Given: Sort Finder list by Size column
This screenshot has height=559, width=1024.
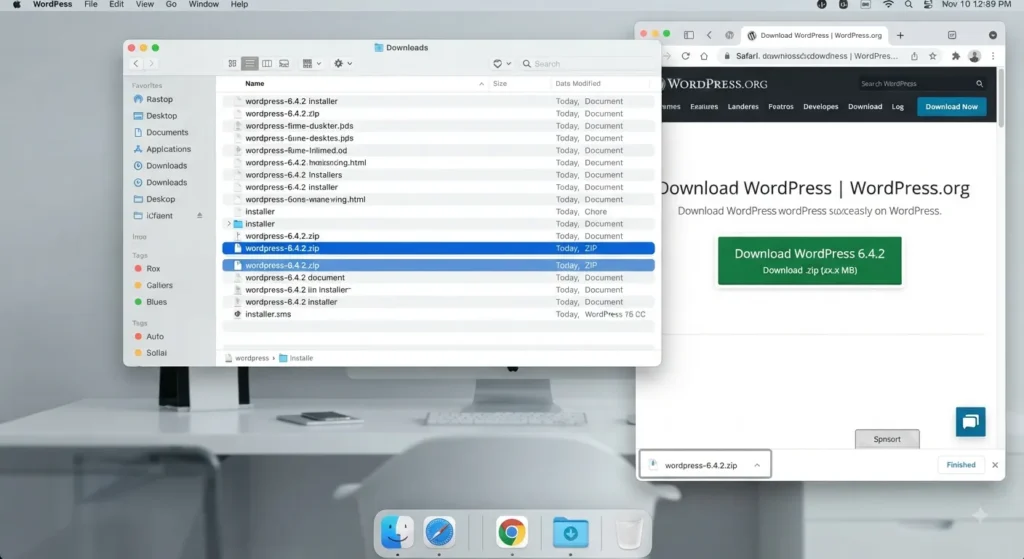Looking at the screenshot, I should (x=500, y=84).
